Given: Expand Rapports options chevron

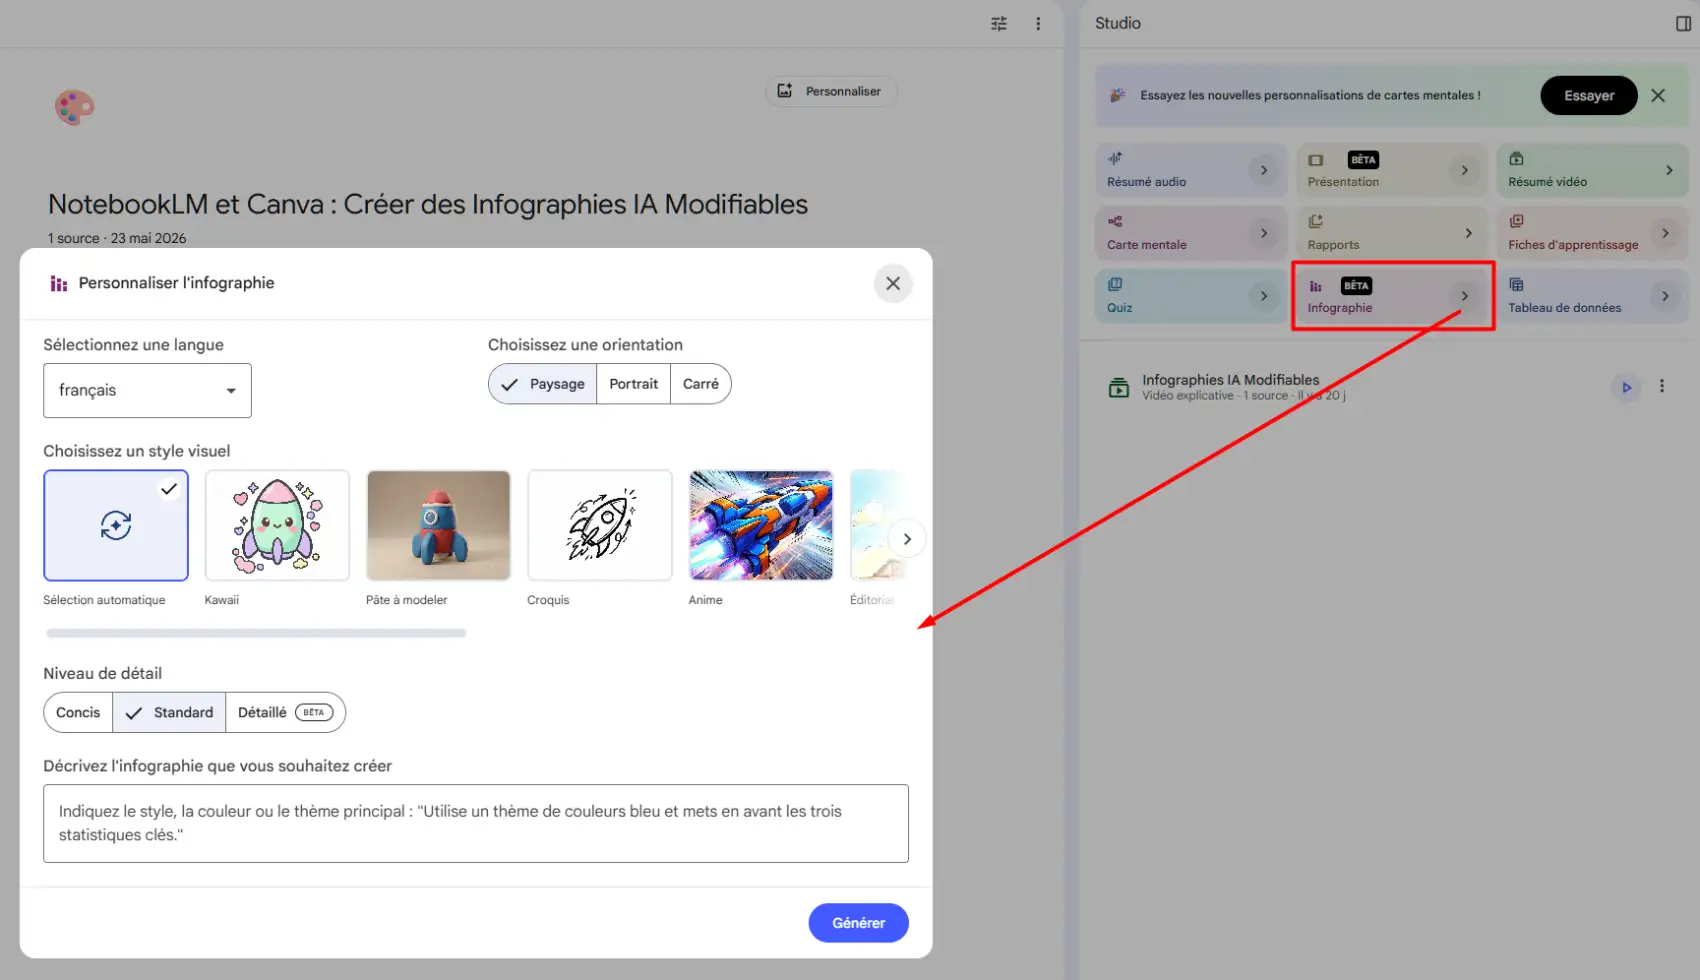Looking at the screenshot, I should point(1468,233).
